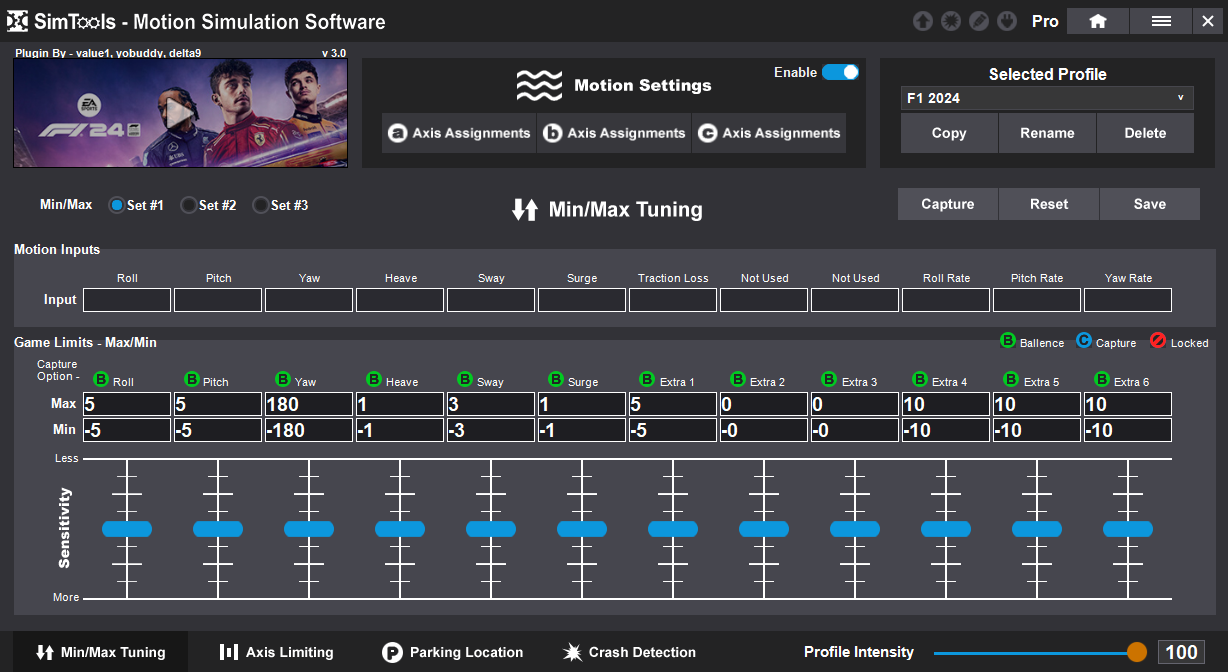Toggle the Motion Settings Enable switch

[840, 72]
